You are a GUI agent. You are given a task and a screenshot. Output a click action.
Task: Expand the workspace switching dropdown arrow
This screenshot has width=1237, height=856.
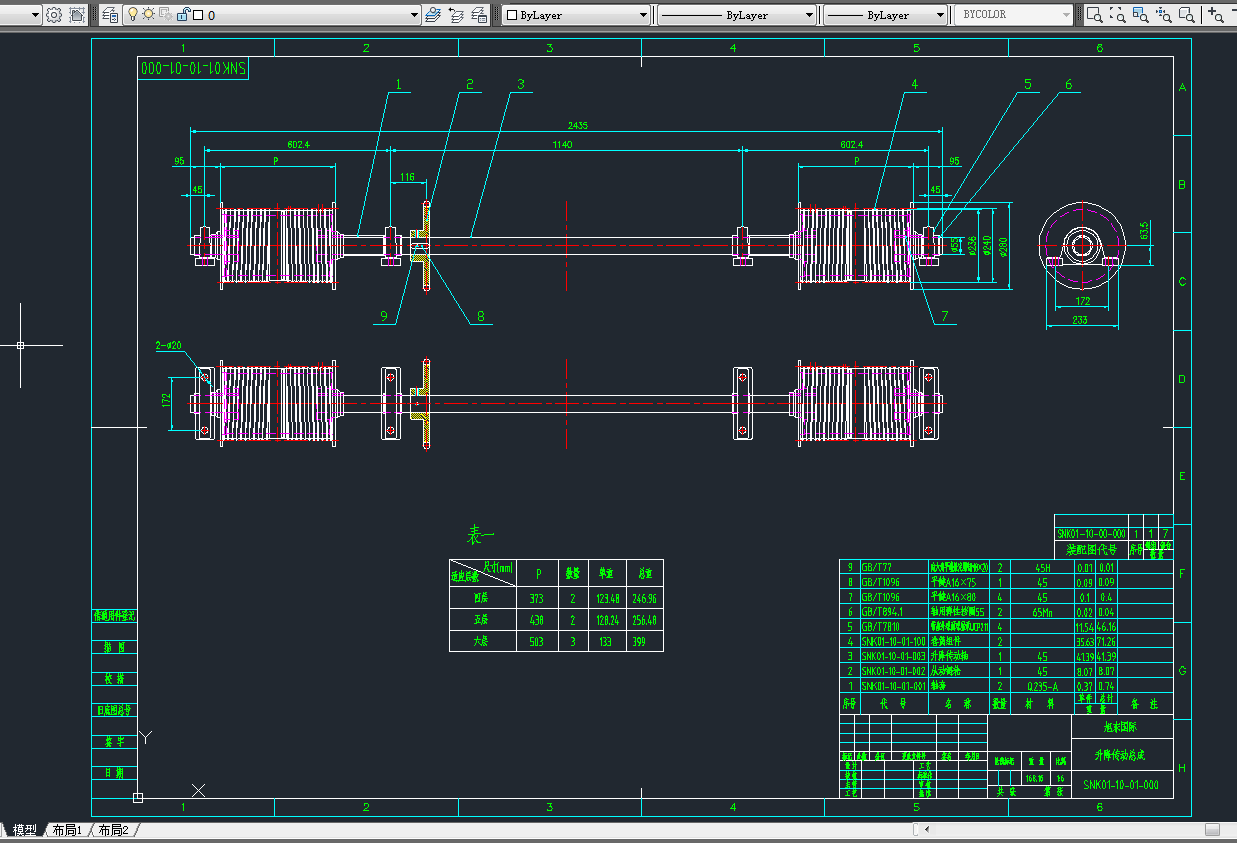[36, 15]
